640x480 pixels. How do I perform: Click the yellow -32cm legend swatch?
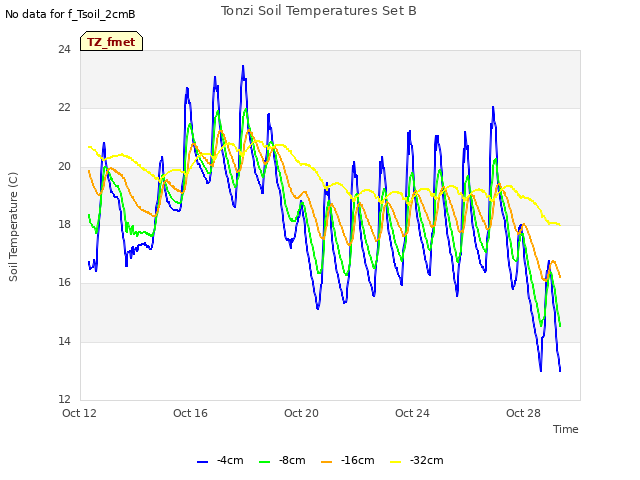coord(396,462)
